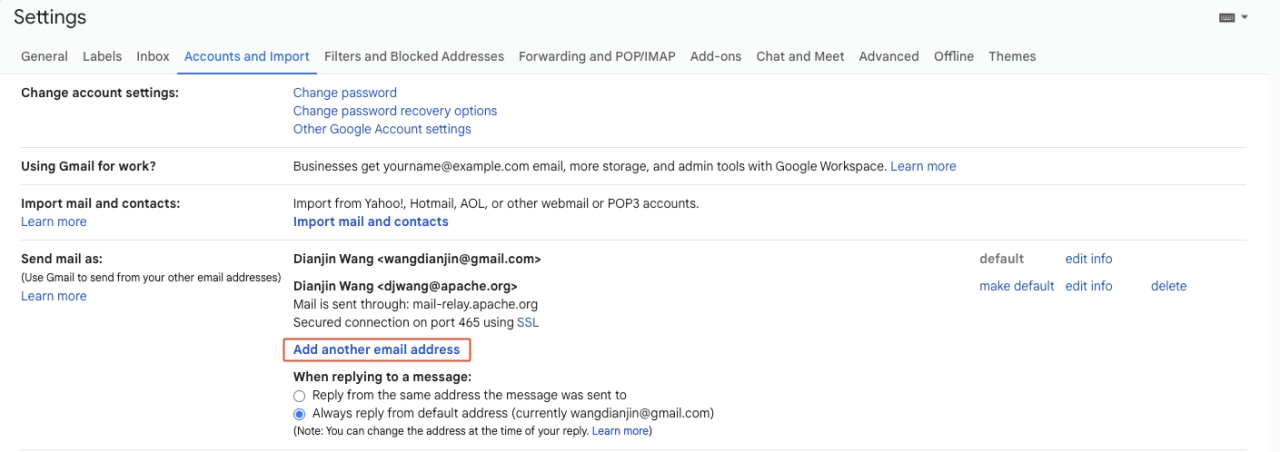Click the Change password link
The image size is (1280, 452).
coord(345,93)
